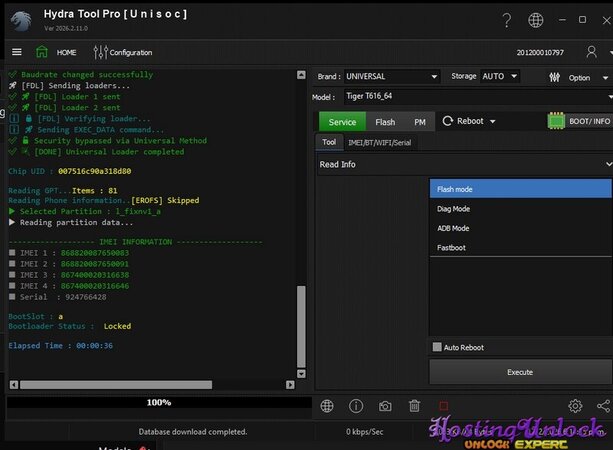Viewport: 613px width, 450px height.
Task: Enable the Auto Reboot checkbox
Action: pos(437,347)
